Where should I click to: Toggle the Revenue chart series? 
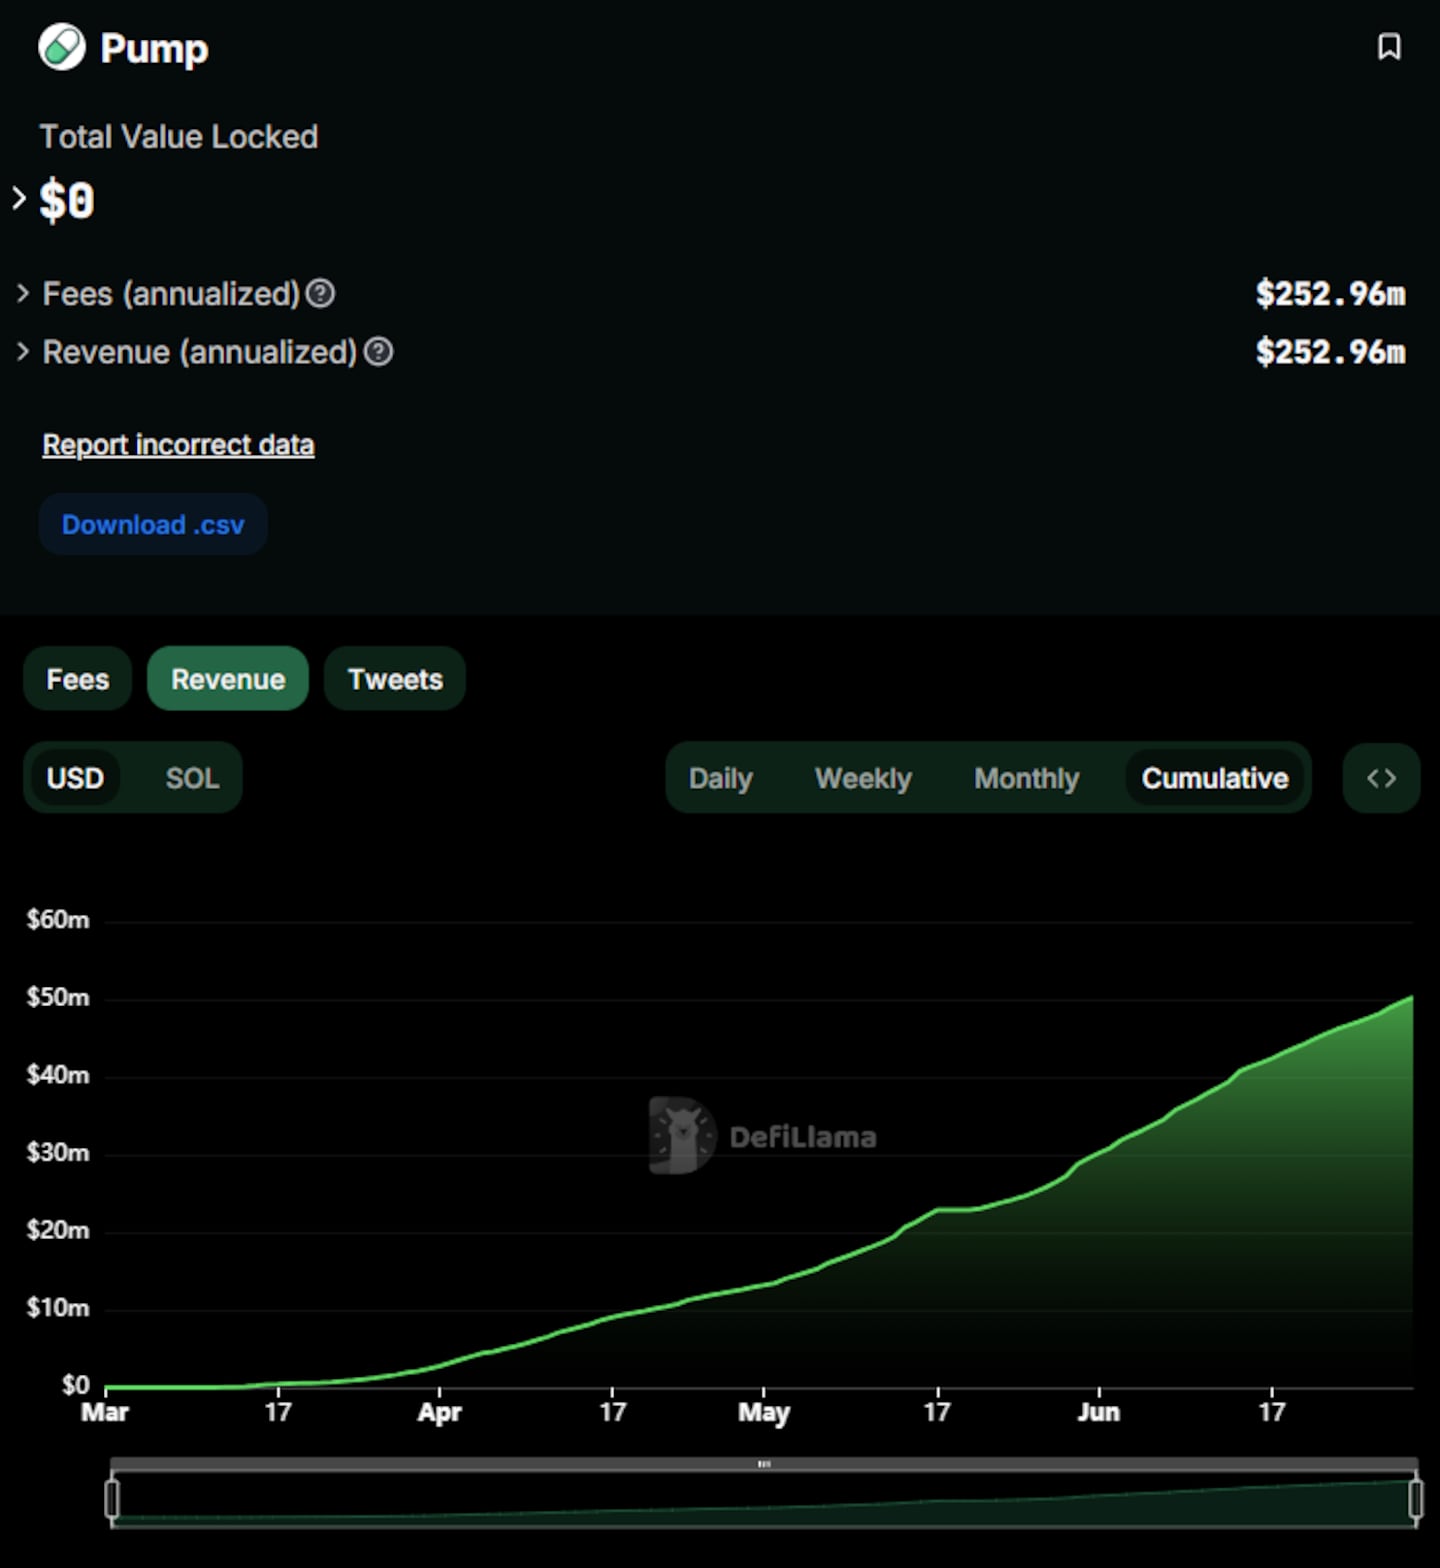228,679
